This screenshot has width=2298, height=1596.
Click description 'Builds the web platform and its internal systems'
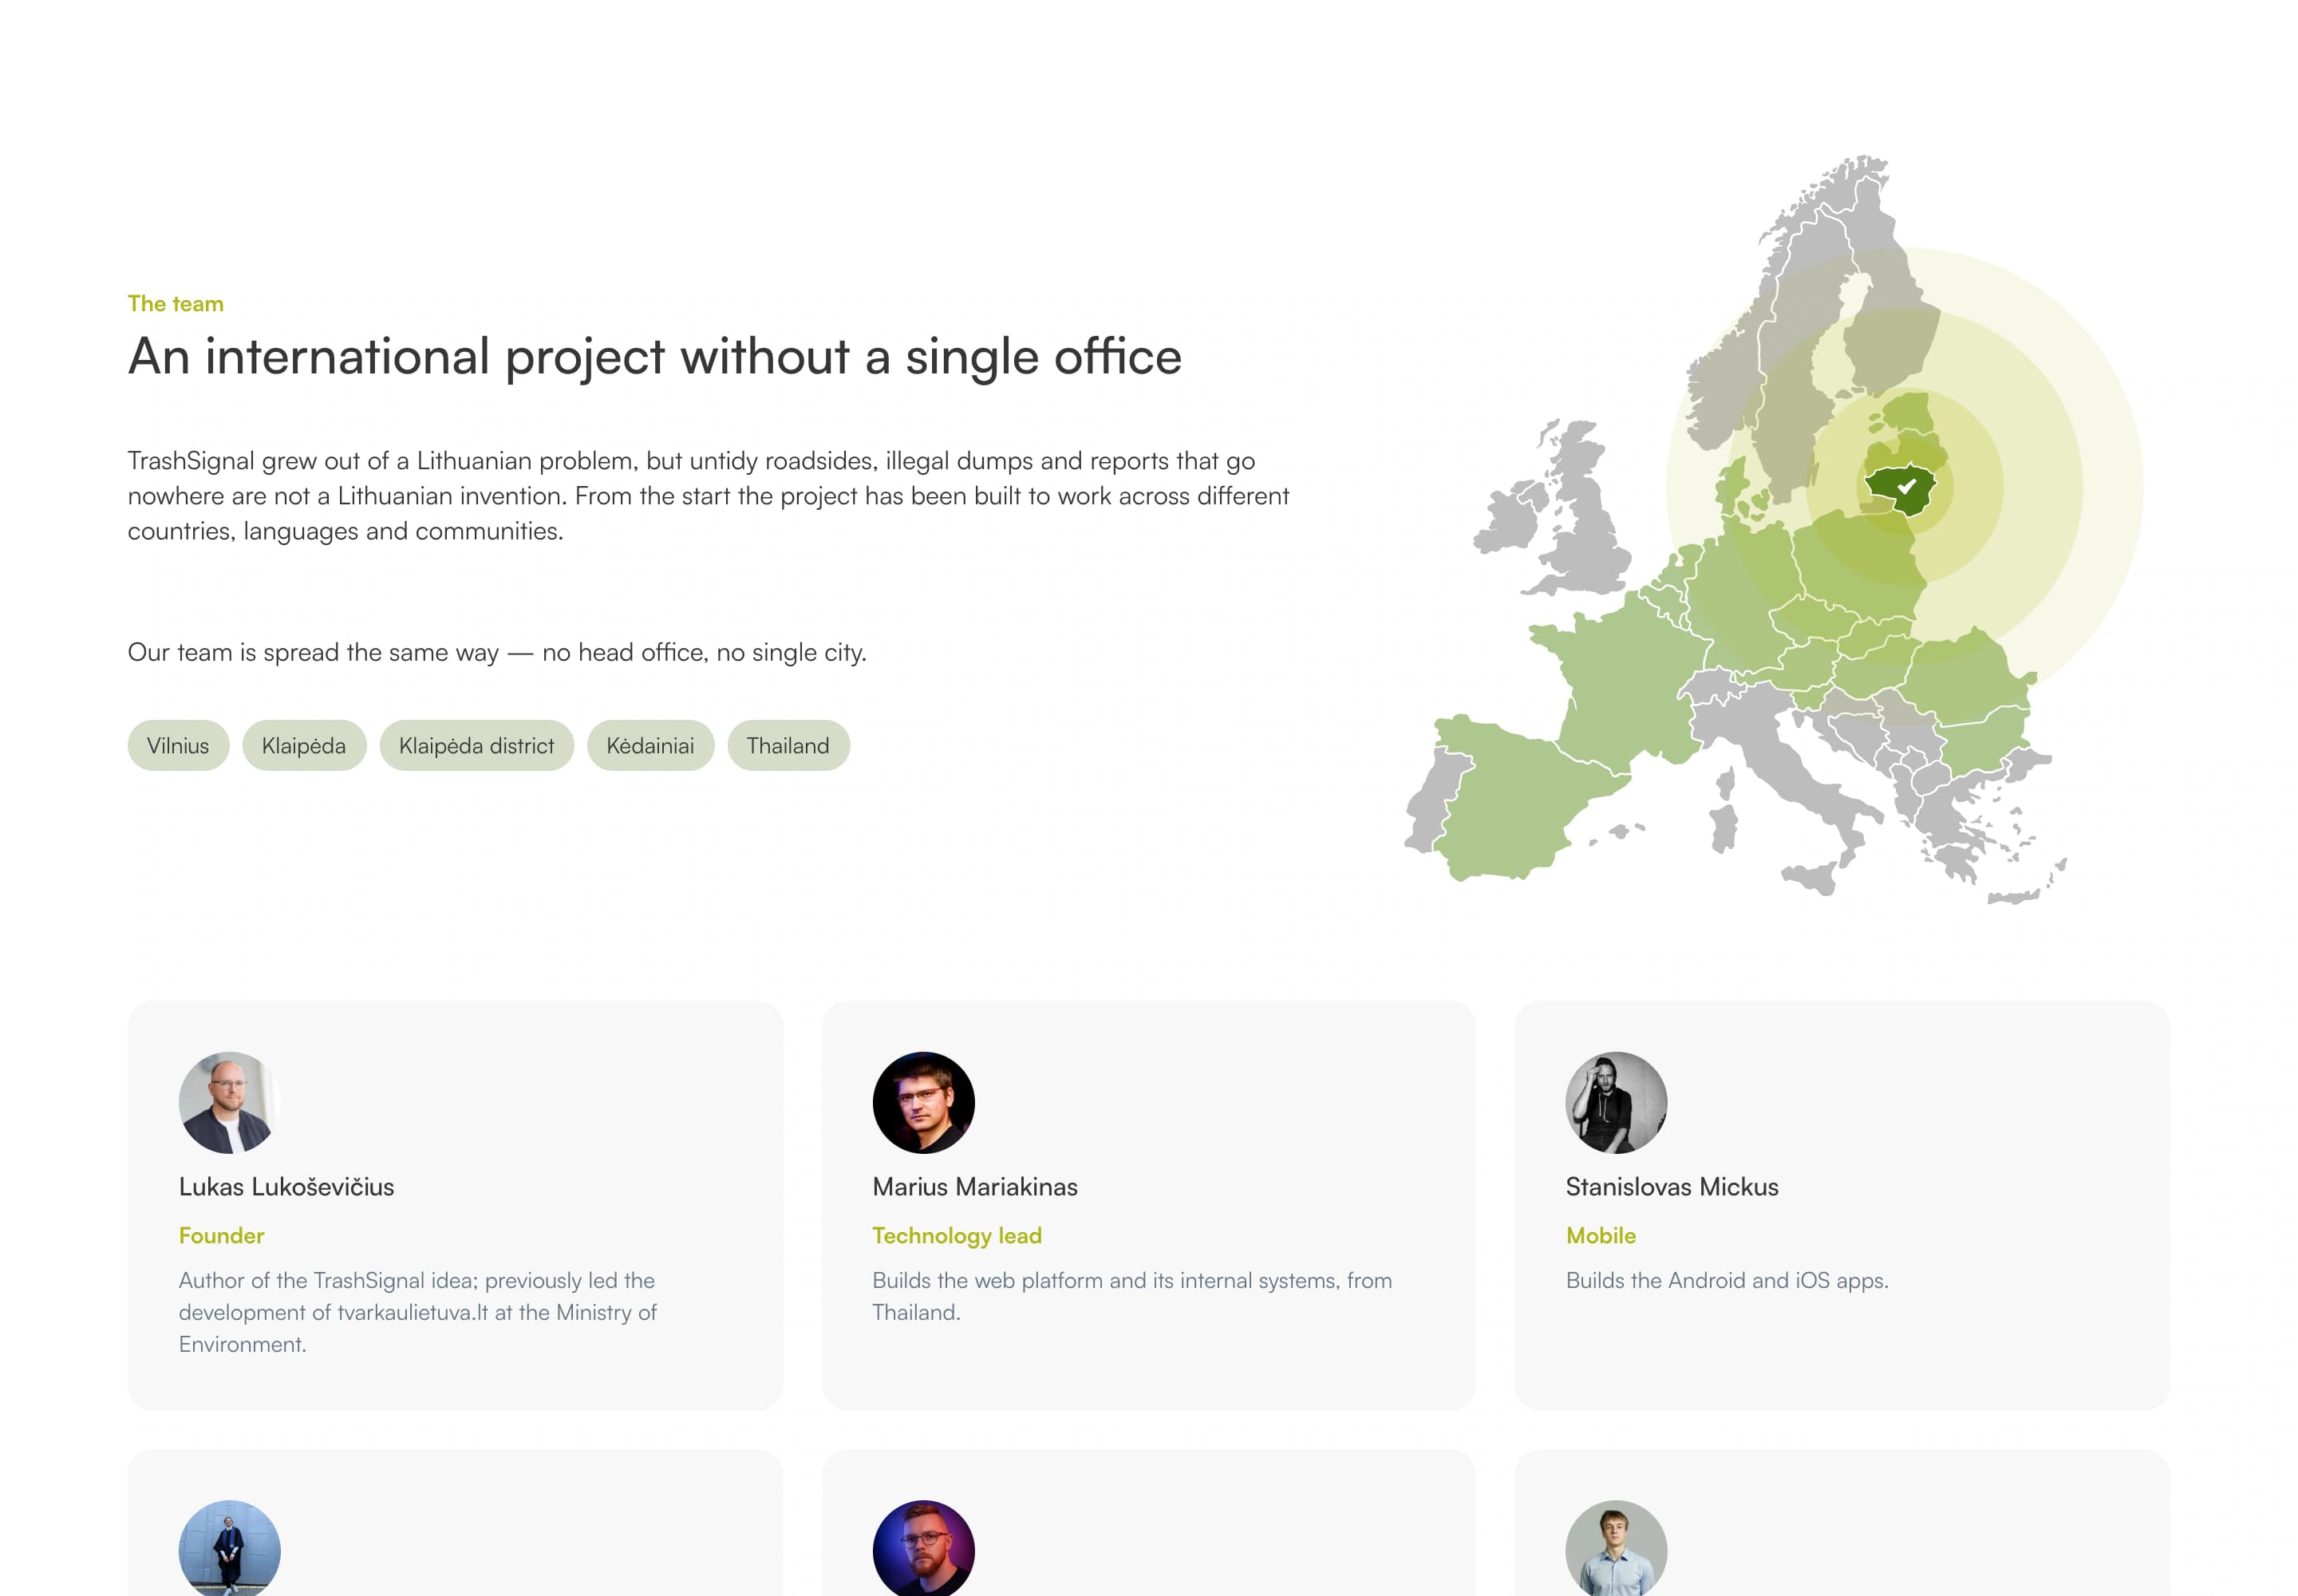click(x=1132, y=1296)
